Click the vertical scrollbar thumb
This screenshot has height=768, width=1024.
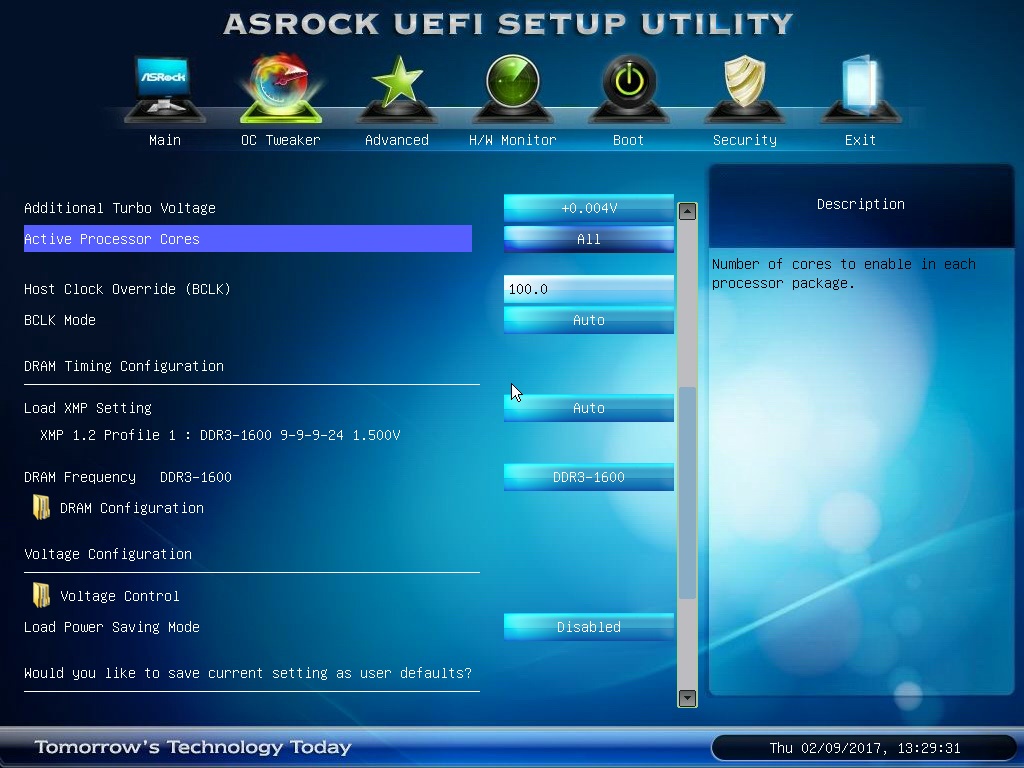click(687, 493)
